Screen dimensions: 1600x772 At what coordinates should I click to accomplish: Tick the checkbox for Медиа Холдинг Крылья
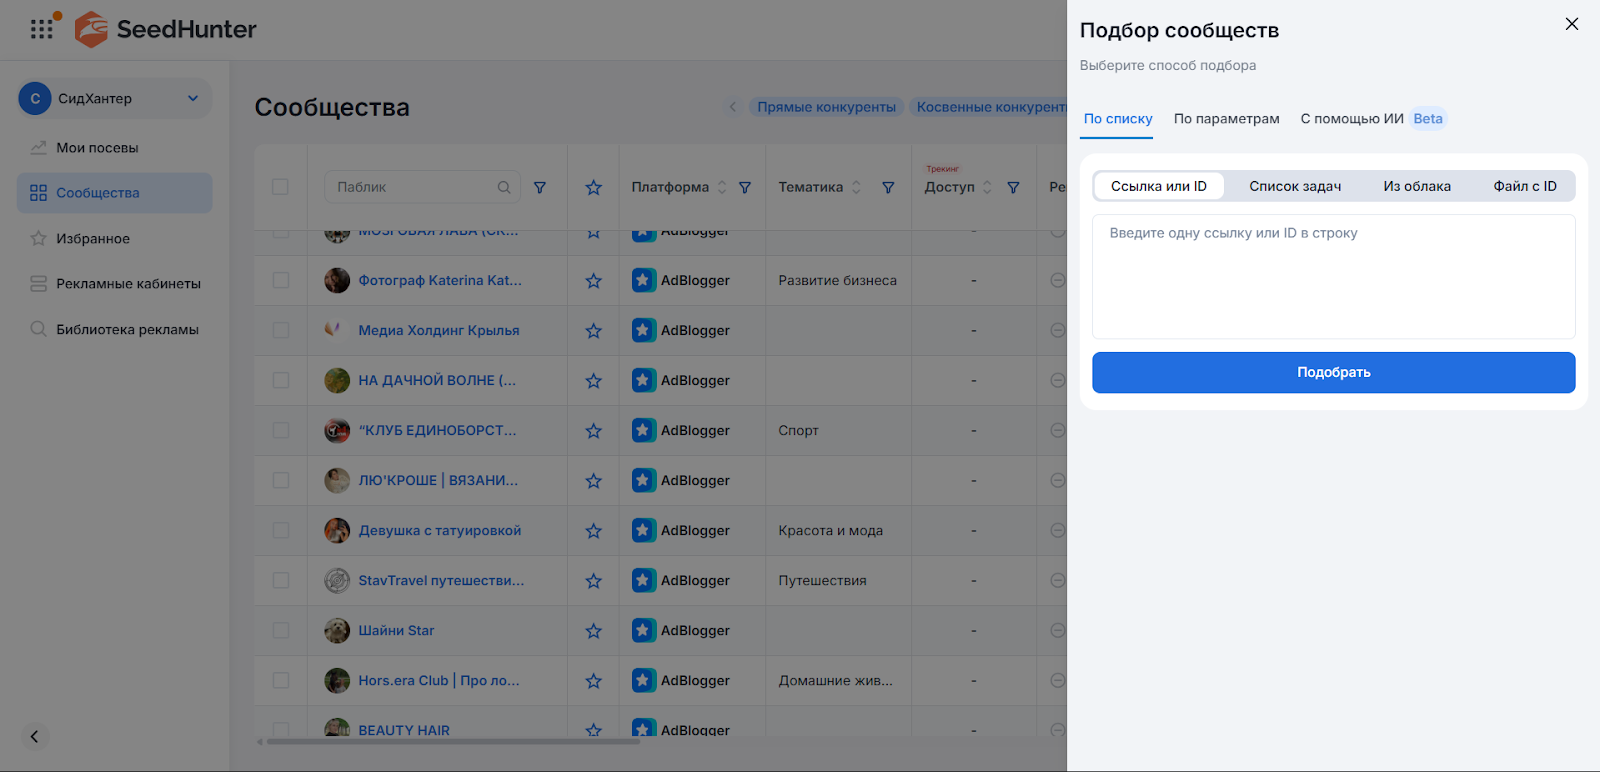(281, 331)
